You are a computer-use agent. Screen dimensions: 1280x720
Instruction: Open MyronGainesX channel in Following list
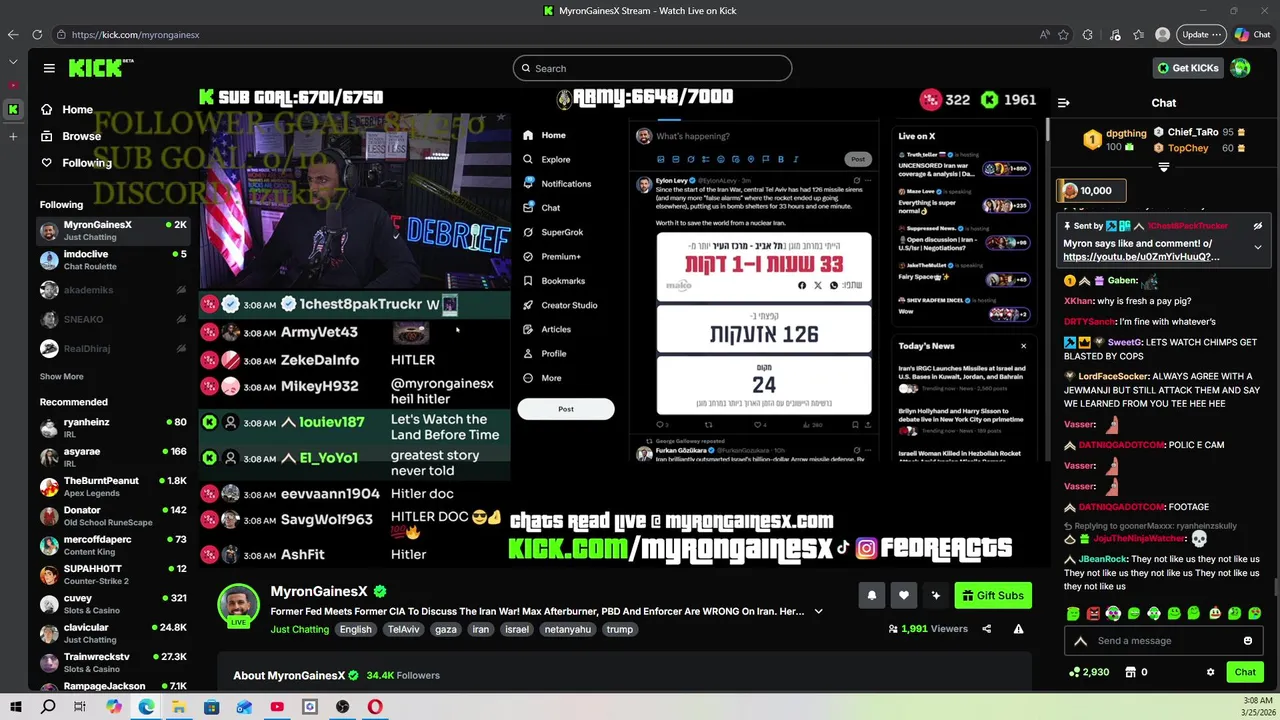click(112, 231)
